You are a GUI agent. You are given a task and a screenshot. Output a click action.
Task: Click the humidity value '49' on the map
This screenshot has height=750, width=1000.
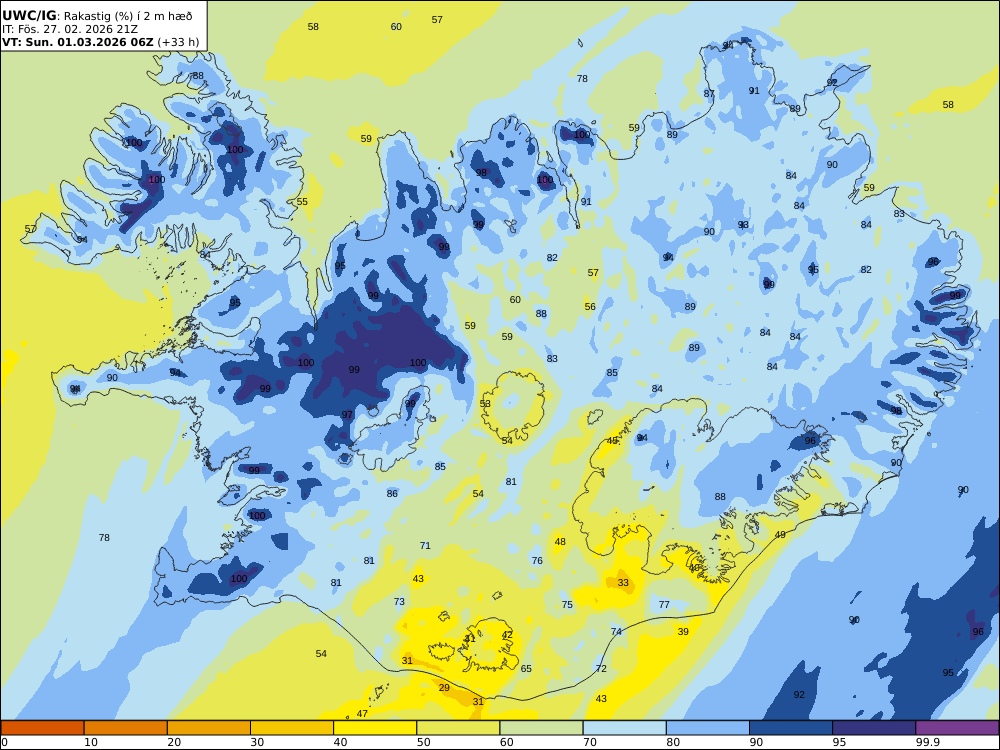tap(781, 535)
